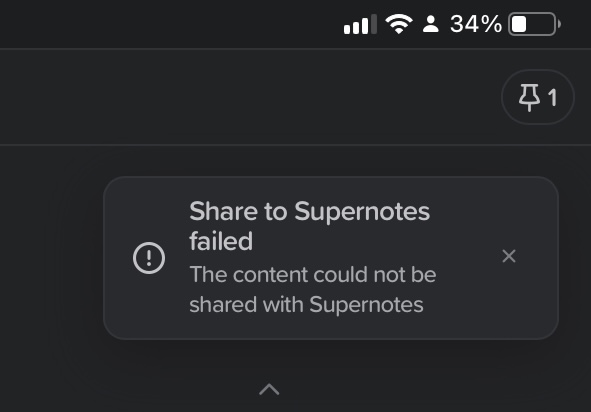This screenshot has width=591, height=412.
Task: Click "Share to Supernotes failed" title
Action: point(309,226)
